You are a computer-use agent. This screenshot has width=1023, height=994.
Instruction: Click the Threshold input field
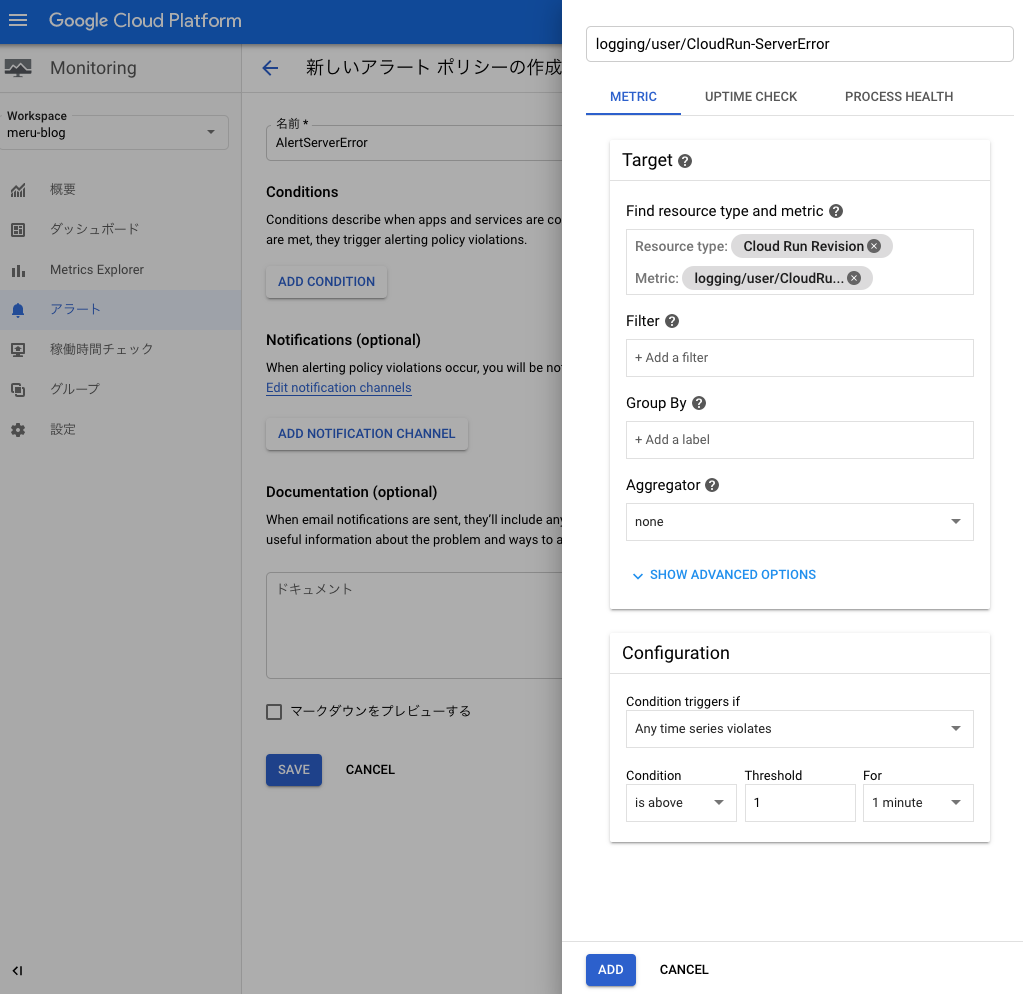800,802
